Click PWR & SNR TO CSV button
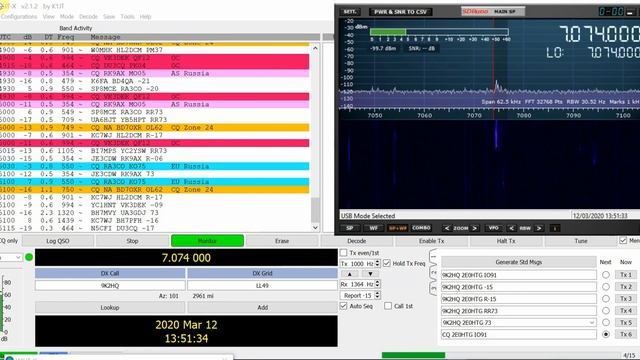Screen dimensions: 640x360 (400, 12)
